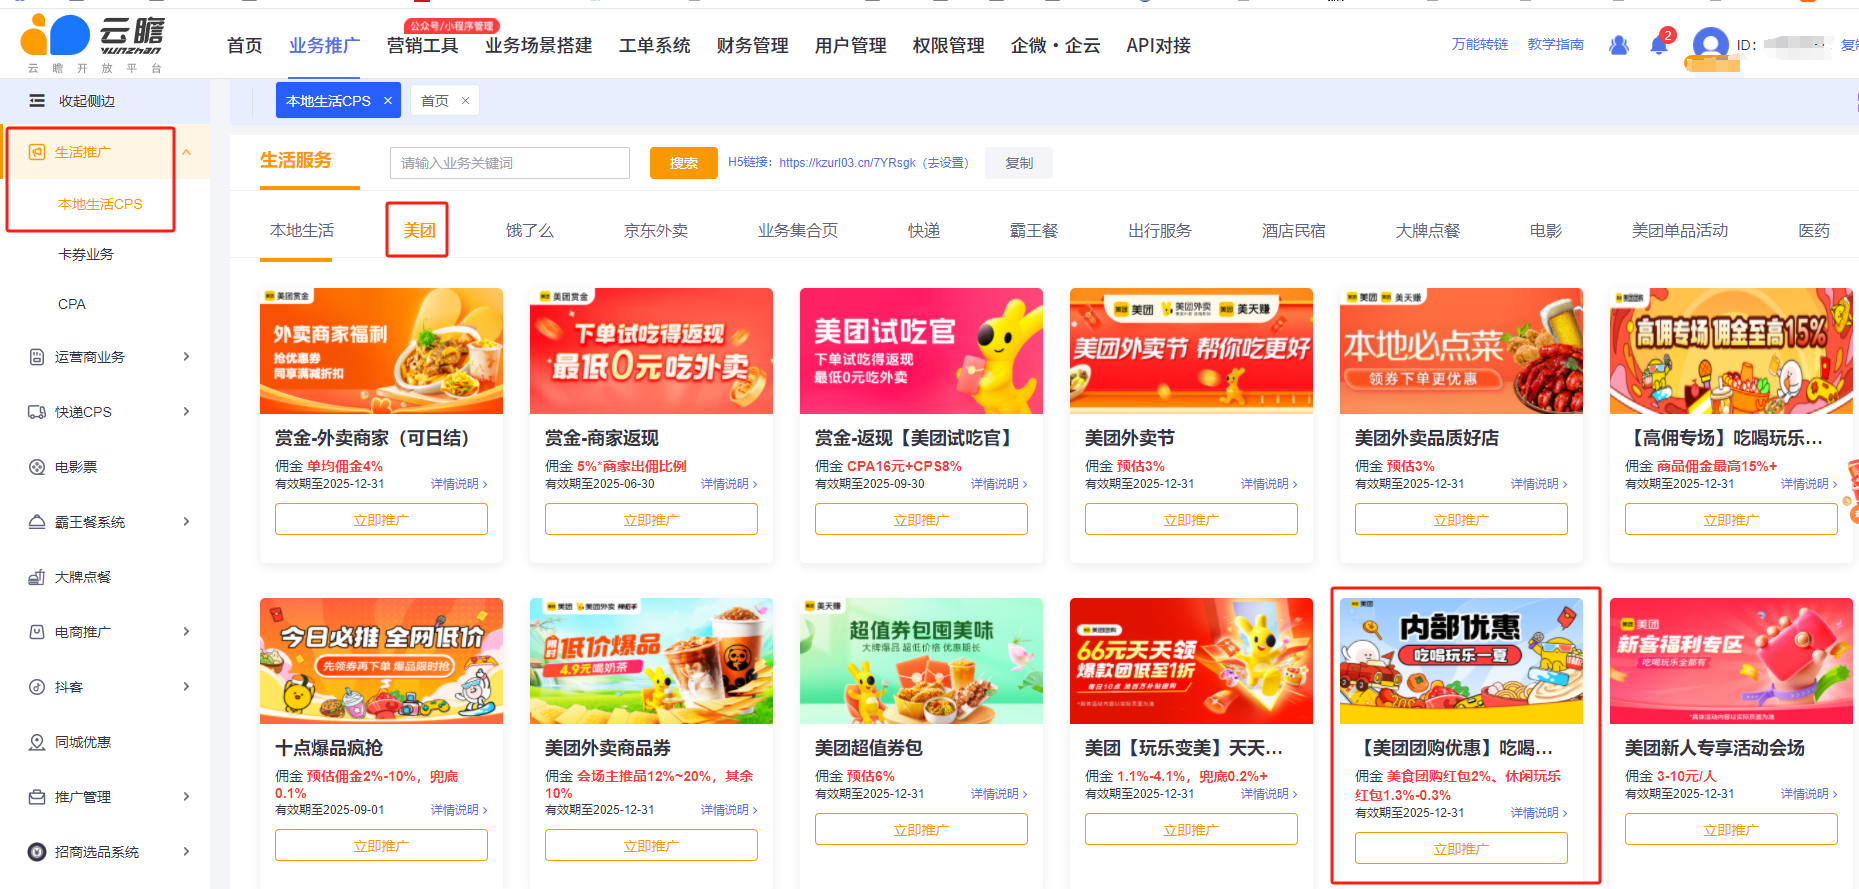Viewport: 1859px width, 889px height.
Task: Click the 低价爆品 banner thumbnail
Action: 651,661
